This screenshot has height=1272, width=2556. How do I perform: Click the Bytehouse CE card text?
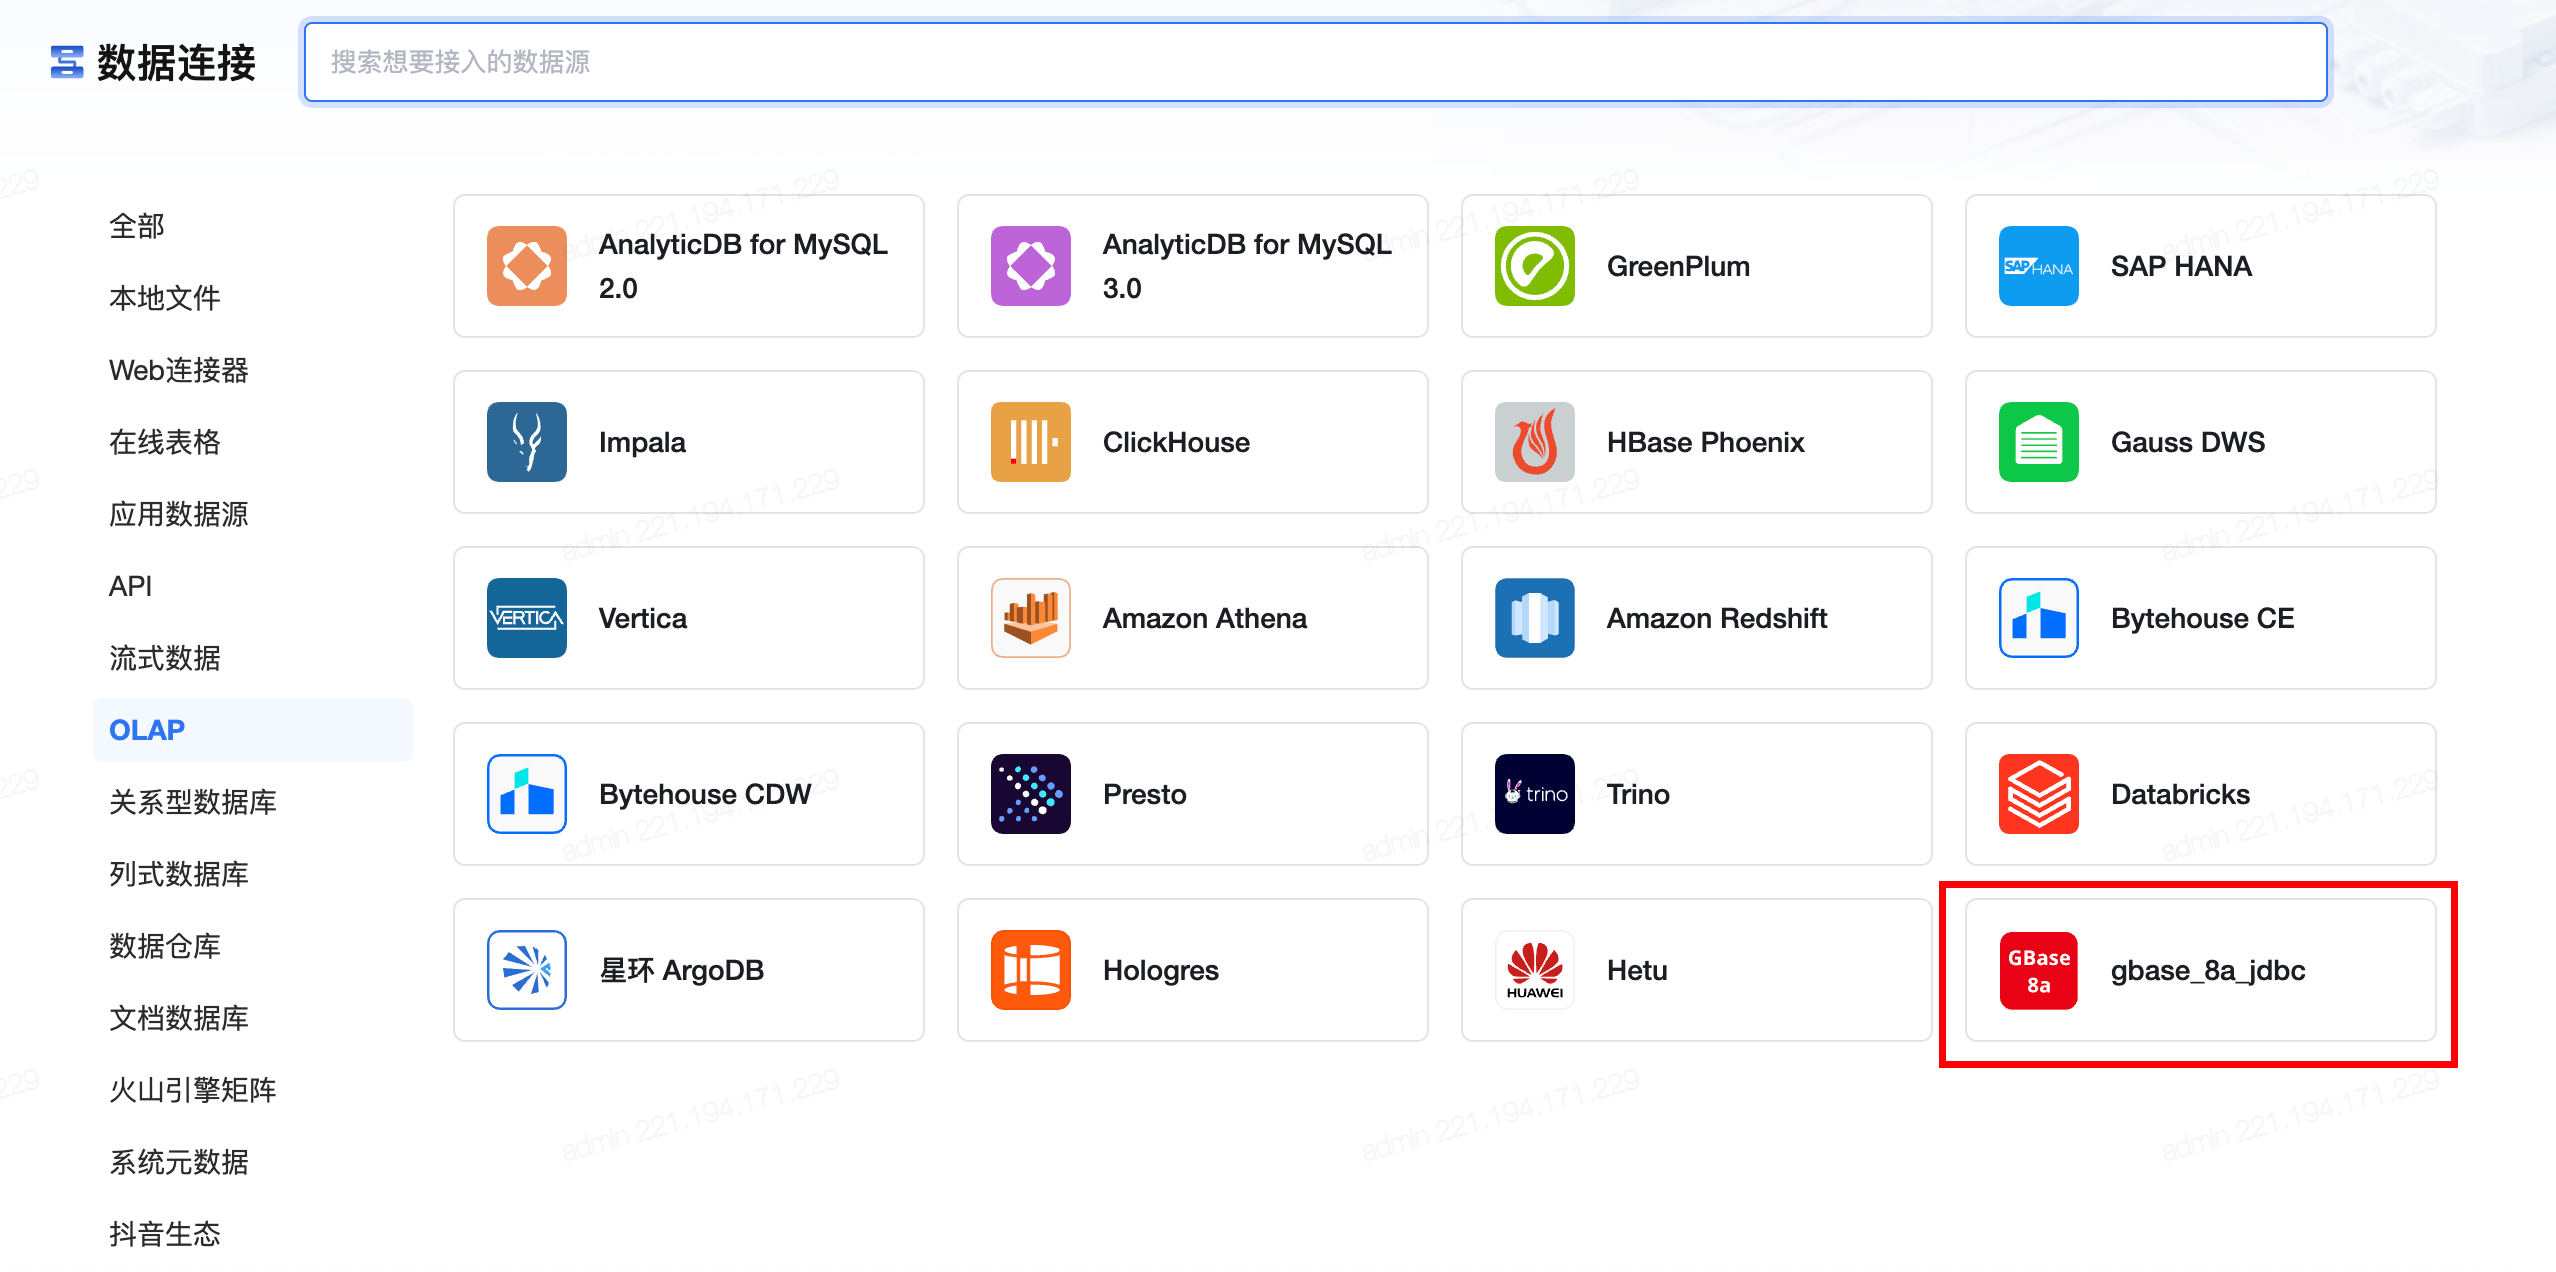pyautogui.click(x=2202, y=619)
